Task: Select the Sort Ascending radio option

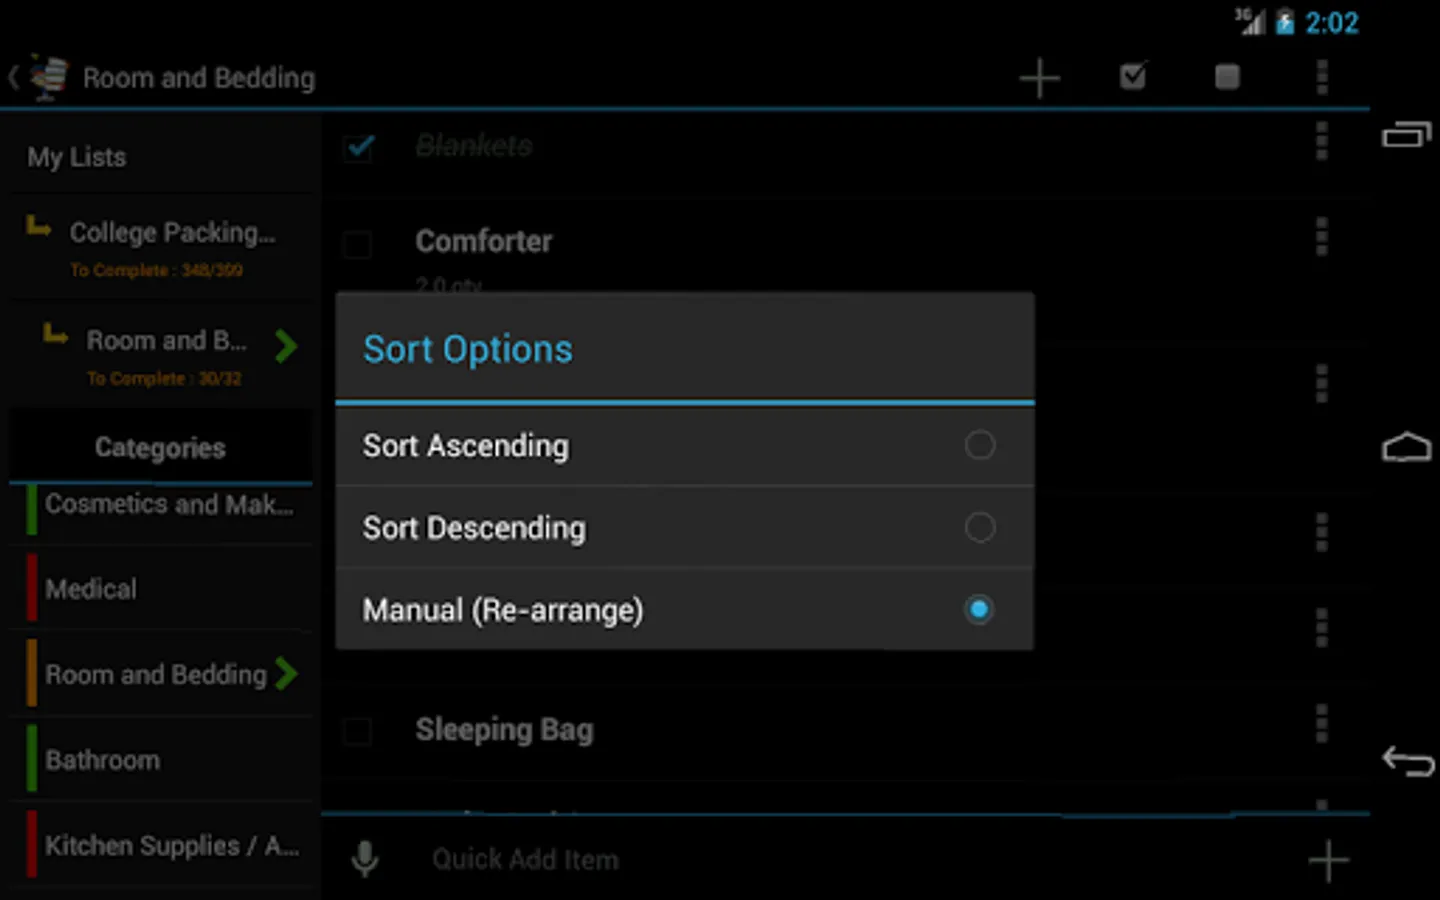Action: coord(979,445)
